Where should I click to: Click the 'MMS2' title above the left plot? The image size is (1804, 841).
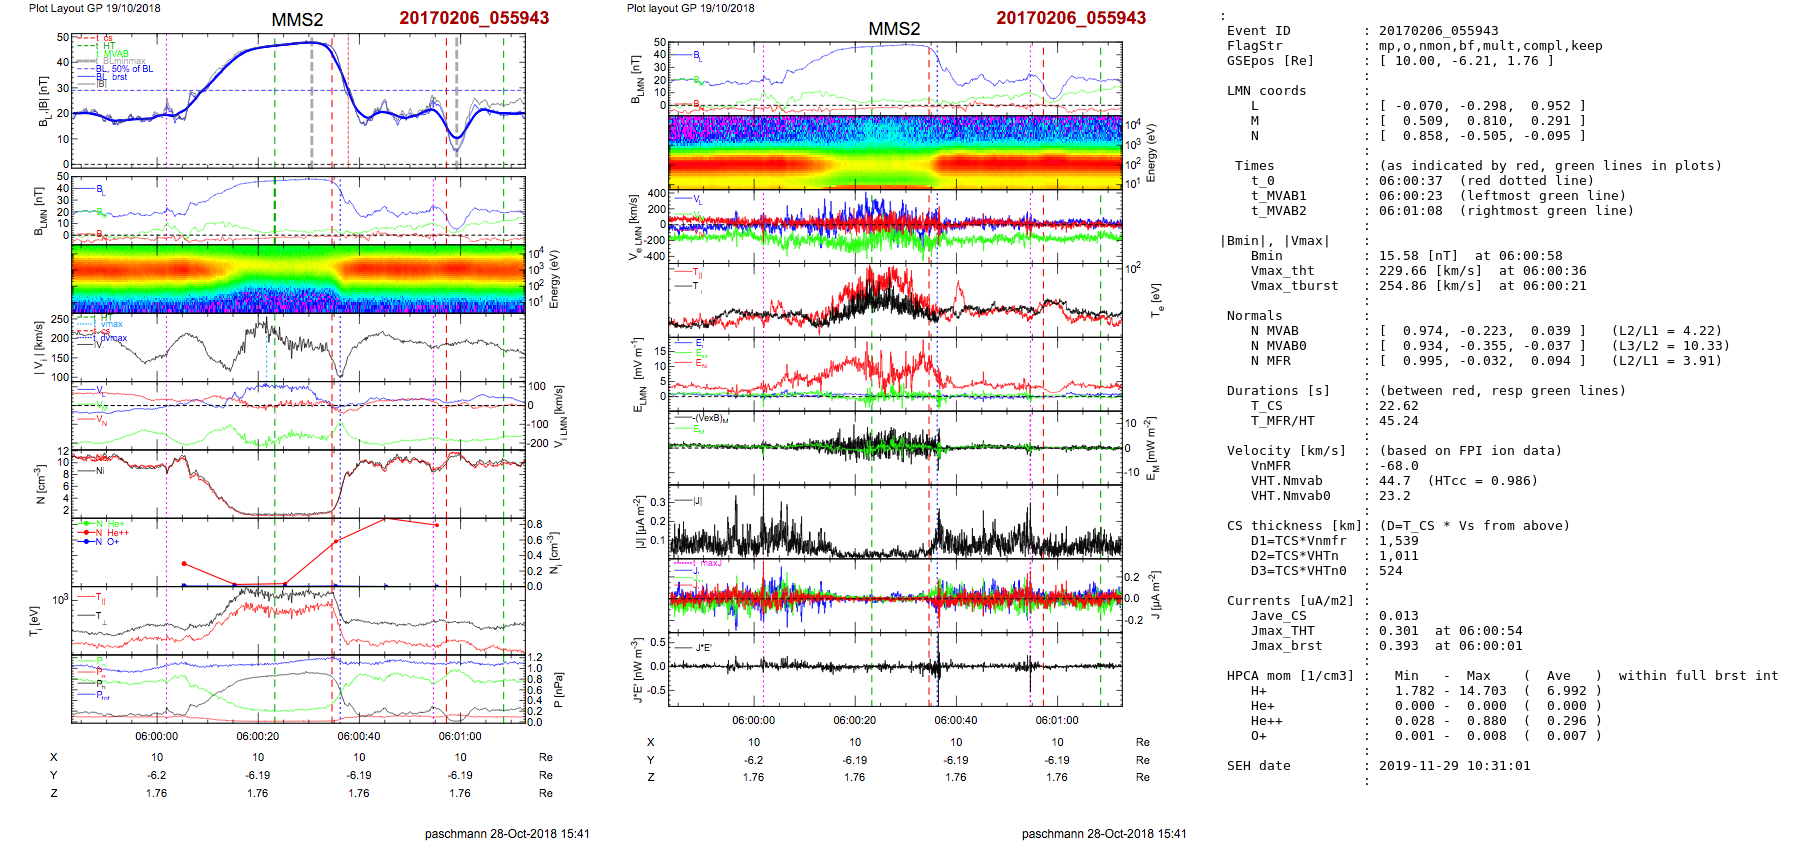[x=297, y=20]
